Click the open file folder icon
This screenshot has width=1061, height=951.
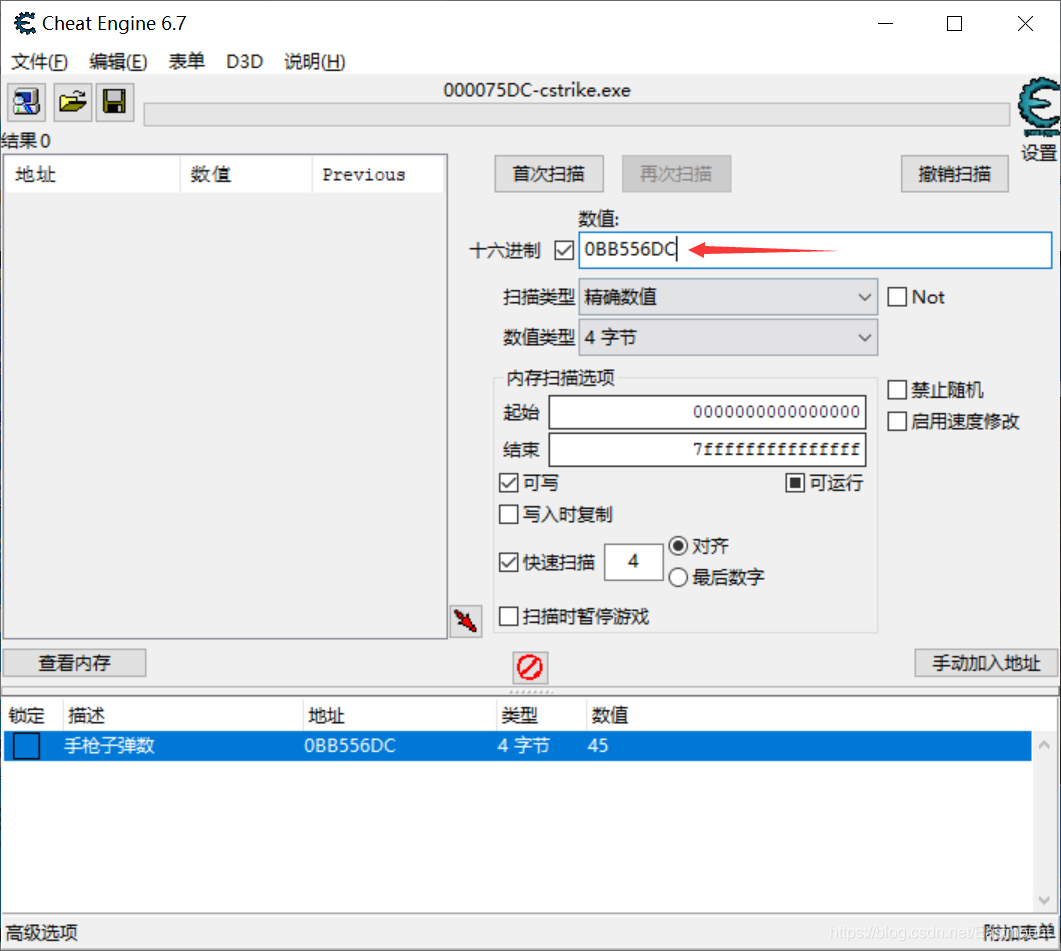coord(72,102)
